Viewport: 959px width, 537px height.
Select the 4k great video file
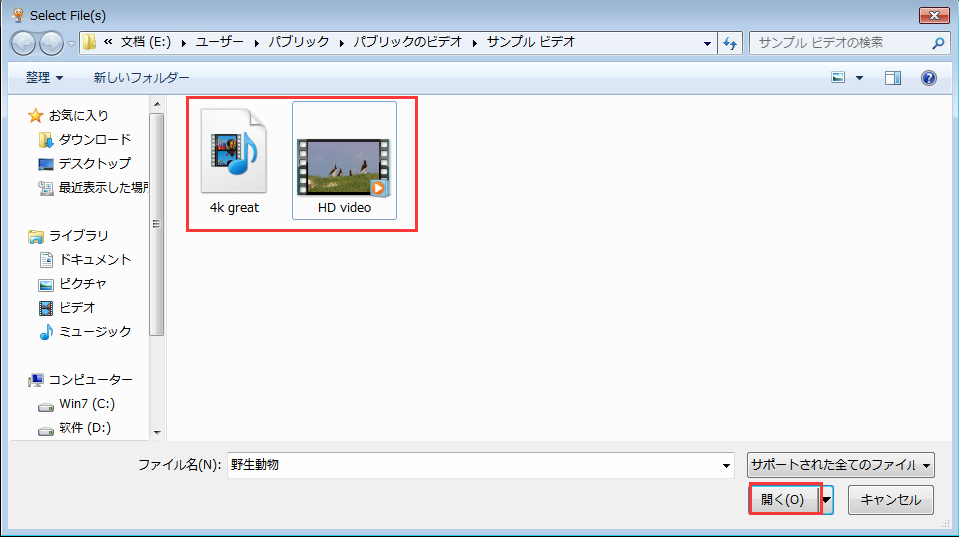(x=234, y=161)
